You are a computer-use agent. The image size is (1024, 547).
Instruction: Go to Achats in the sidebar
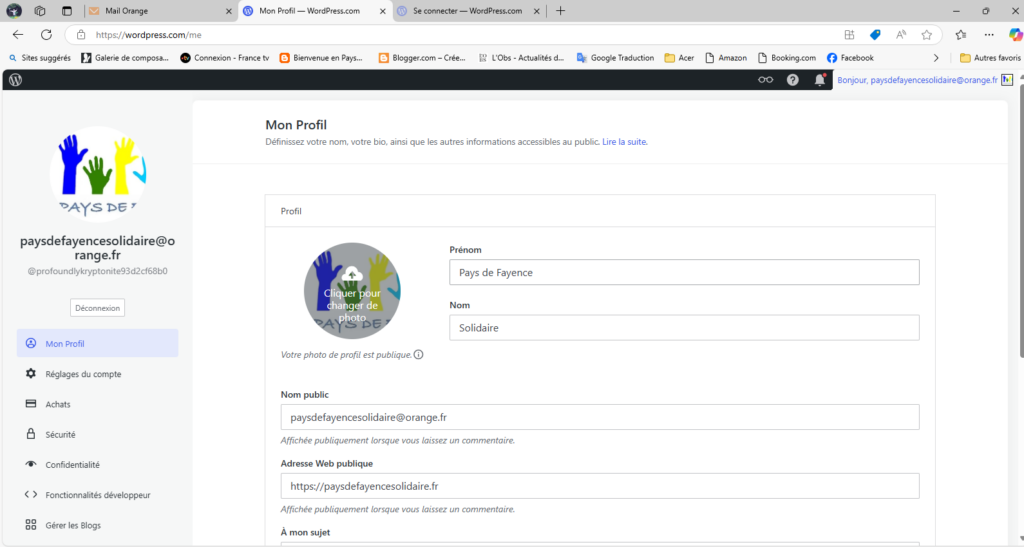[x=58, y=404]
